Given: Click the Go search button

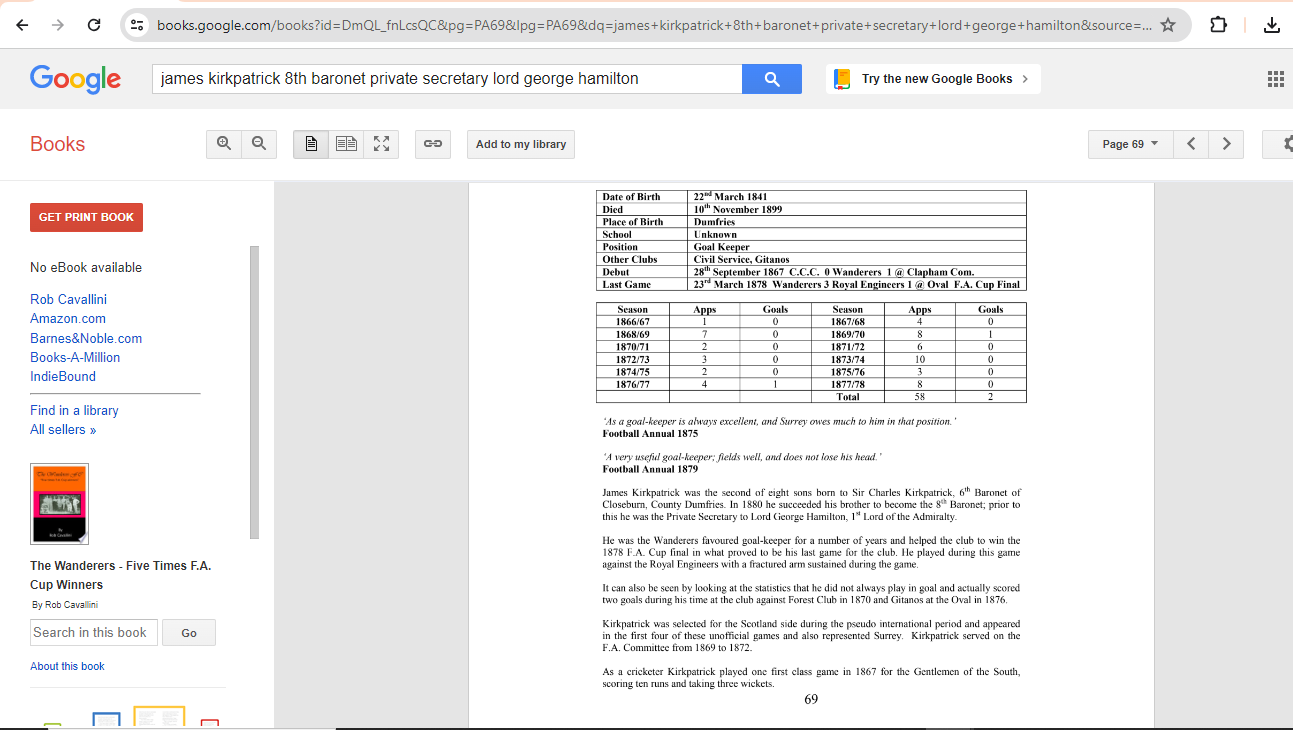Looking at the screenshot, I should point(189,633).
